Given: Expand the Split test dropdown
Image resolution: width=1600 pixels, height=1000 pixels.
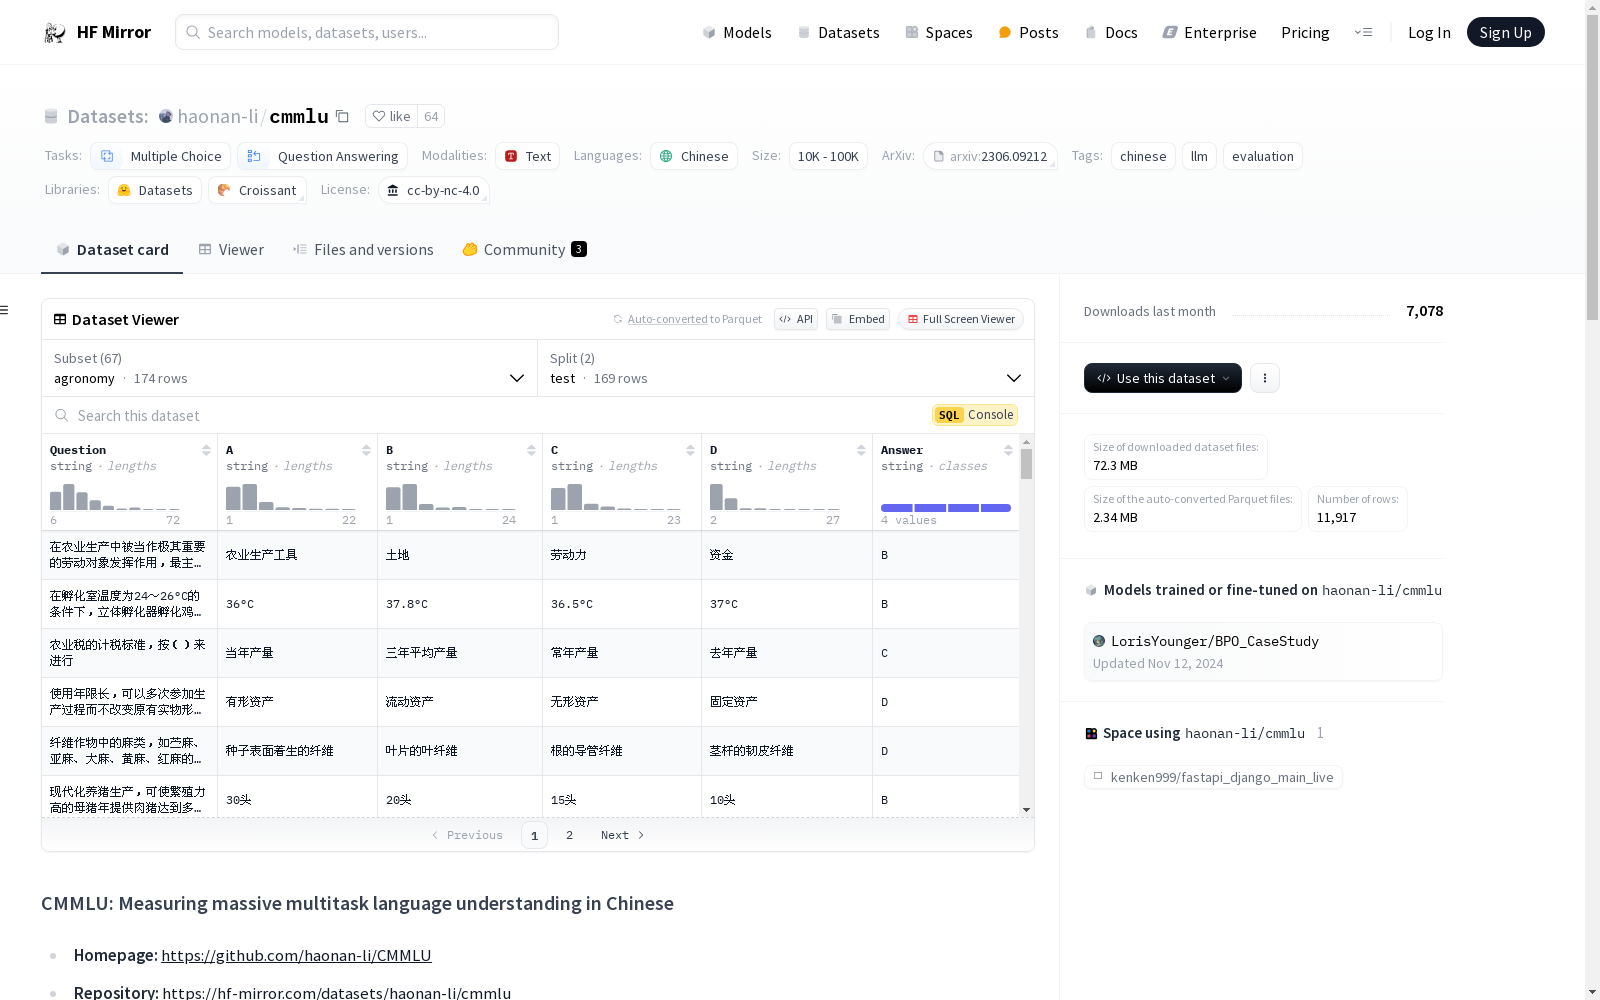Looking at the screenshot, I should pyautogui.click(x=786, y=368).
